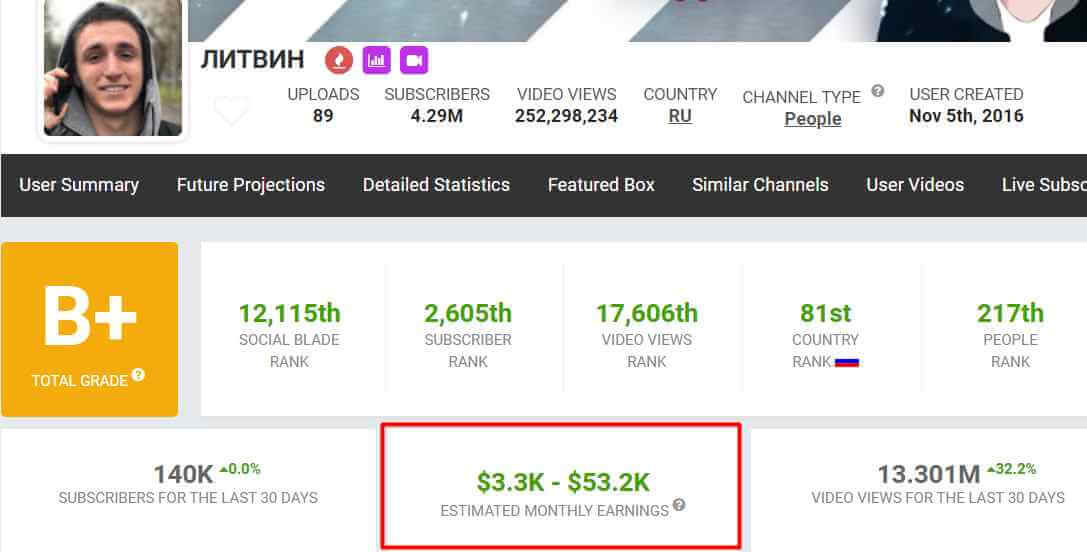Click the channel name ЛИТВИН
Viewport: 1087px width, 552px height.
[252, 60]
